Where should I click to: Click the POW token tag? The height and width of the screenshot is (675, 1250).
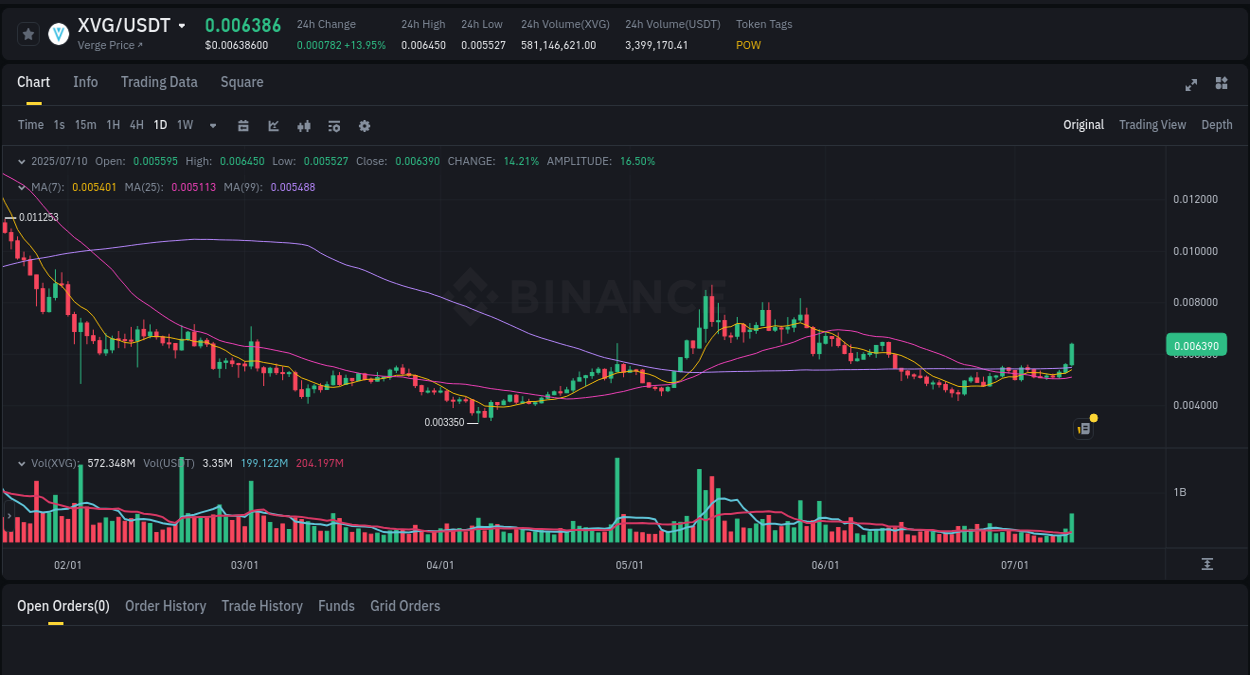748,45
